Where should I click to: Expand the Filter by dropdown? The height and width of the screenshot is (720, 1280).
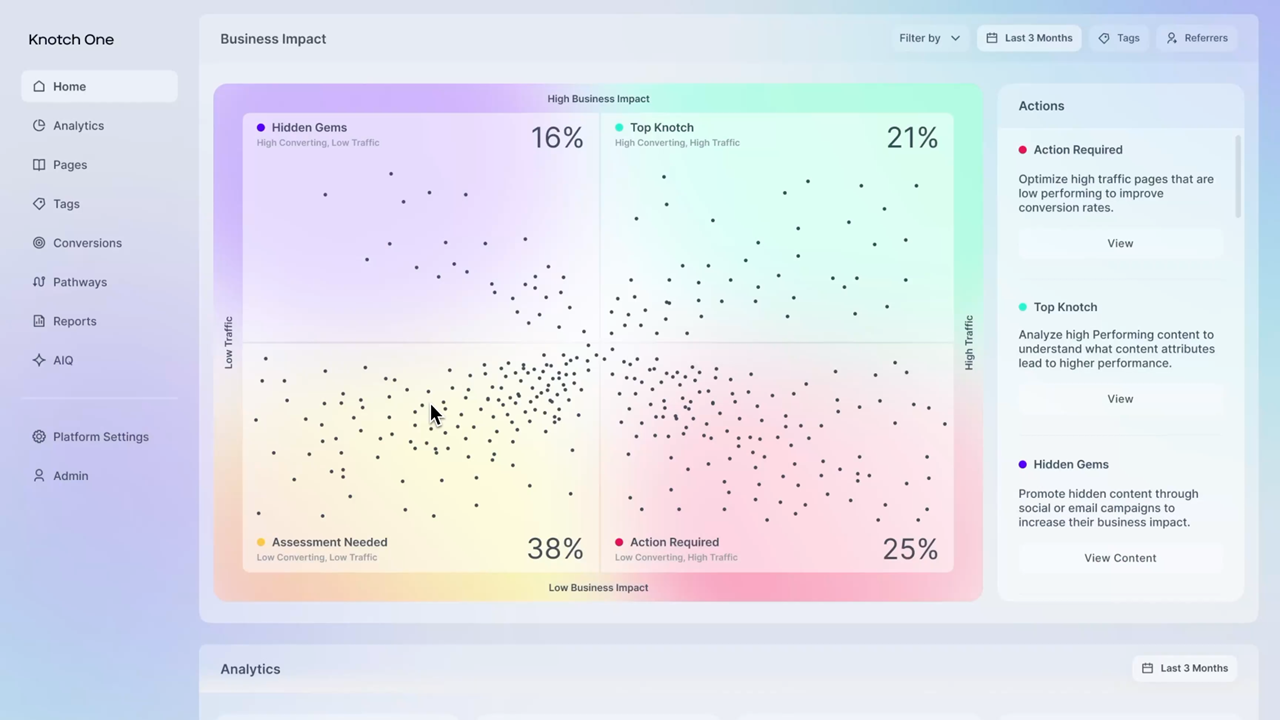pyautogui.click(x=929, y=38)
